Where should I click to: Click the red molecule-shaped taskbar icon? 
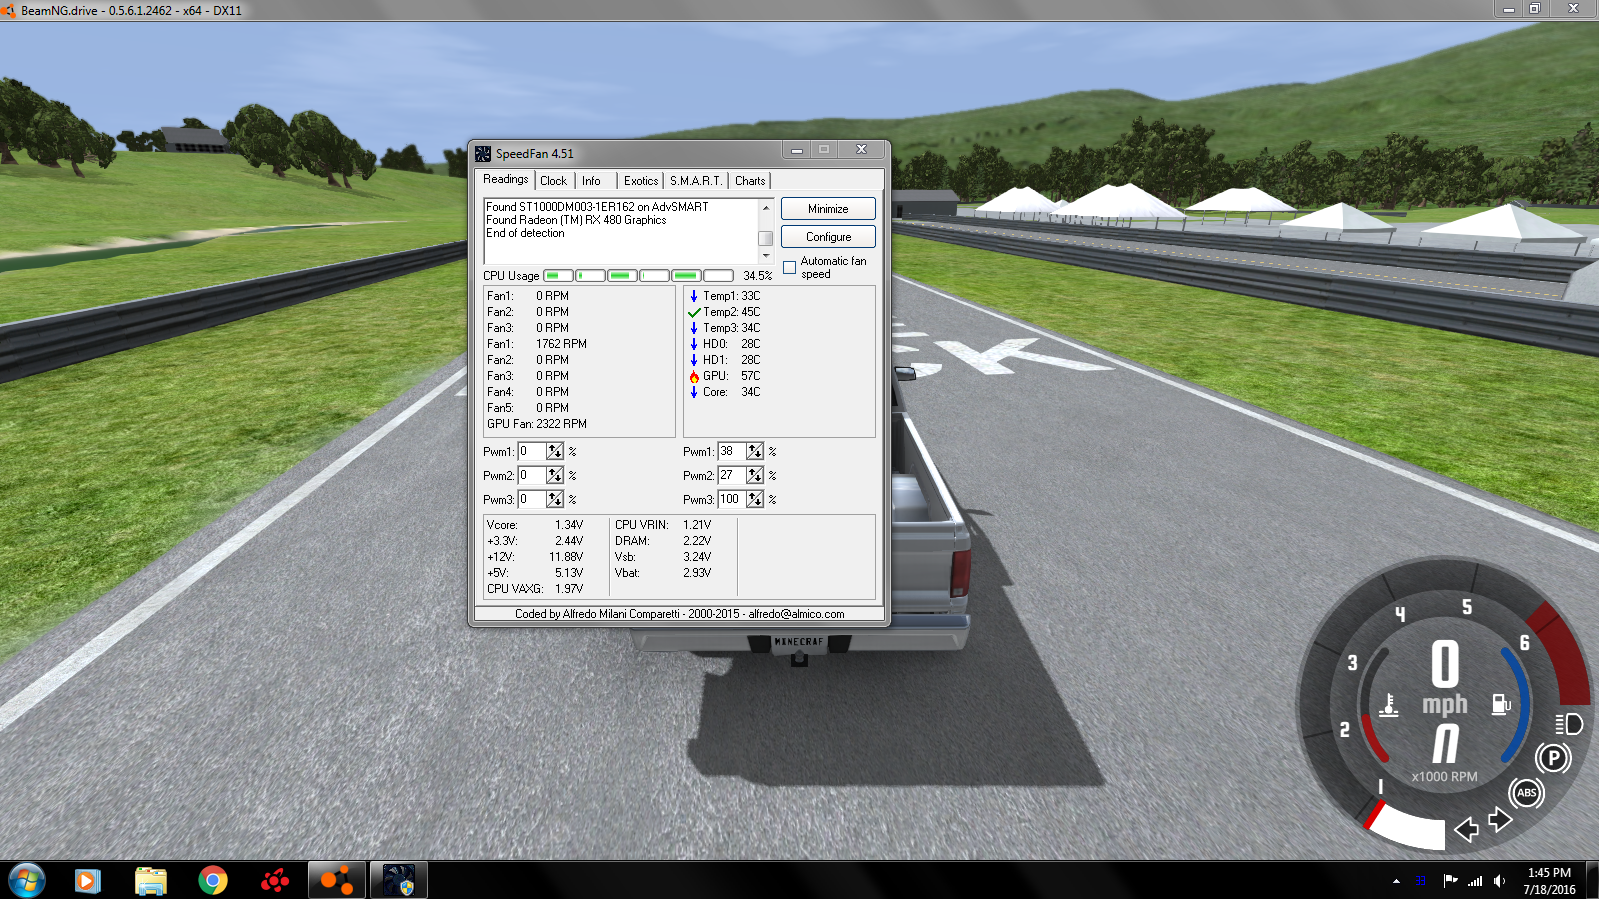(x=275, y=880)
